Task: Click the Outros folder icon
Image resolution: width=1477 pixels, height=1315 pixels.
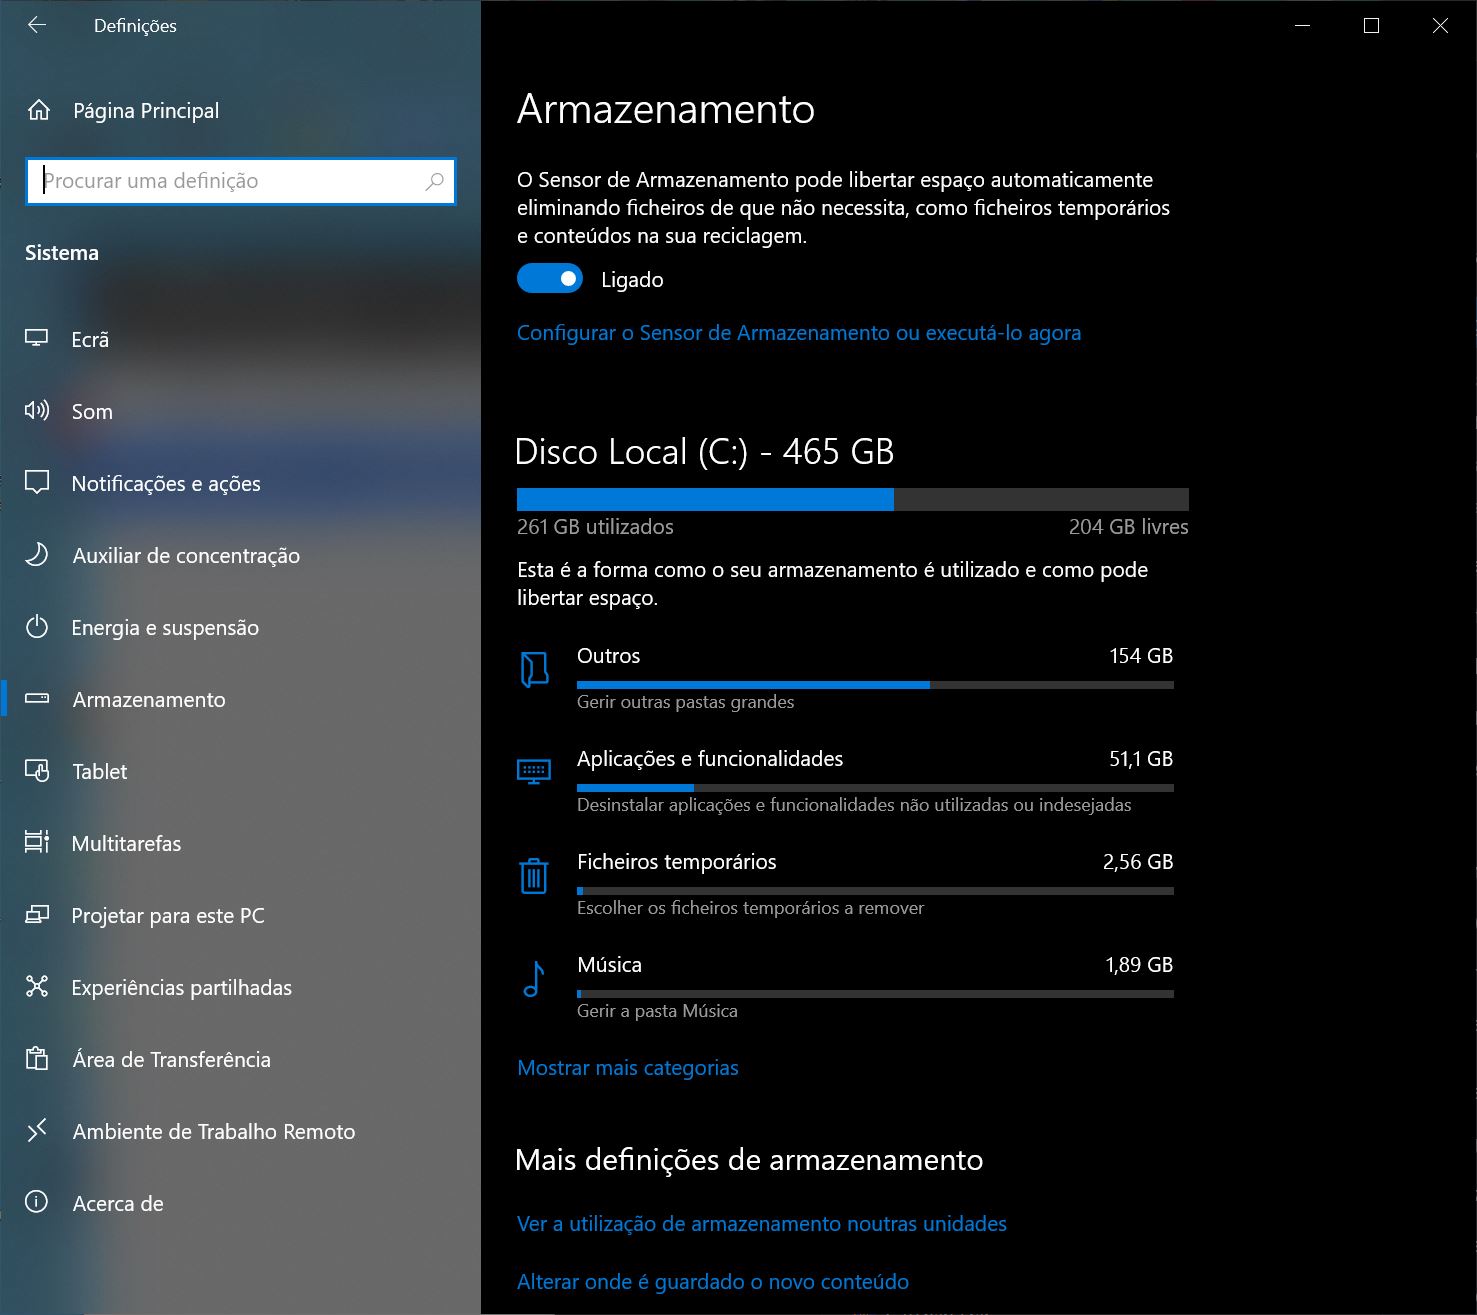Action: tap(534, 670)
